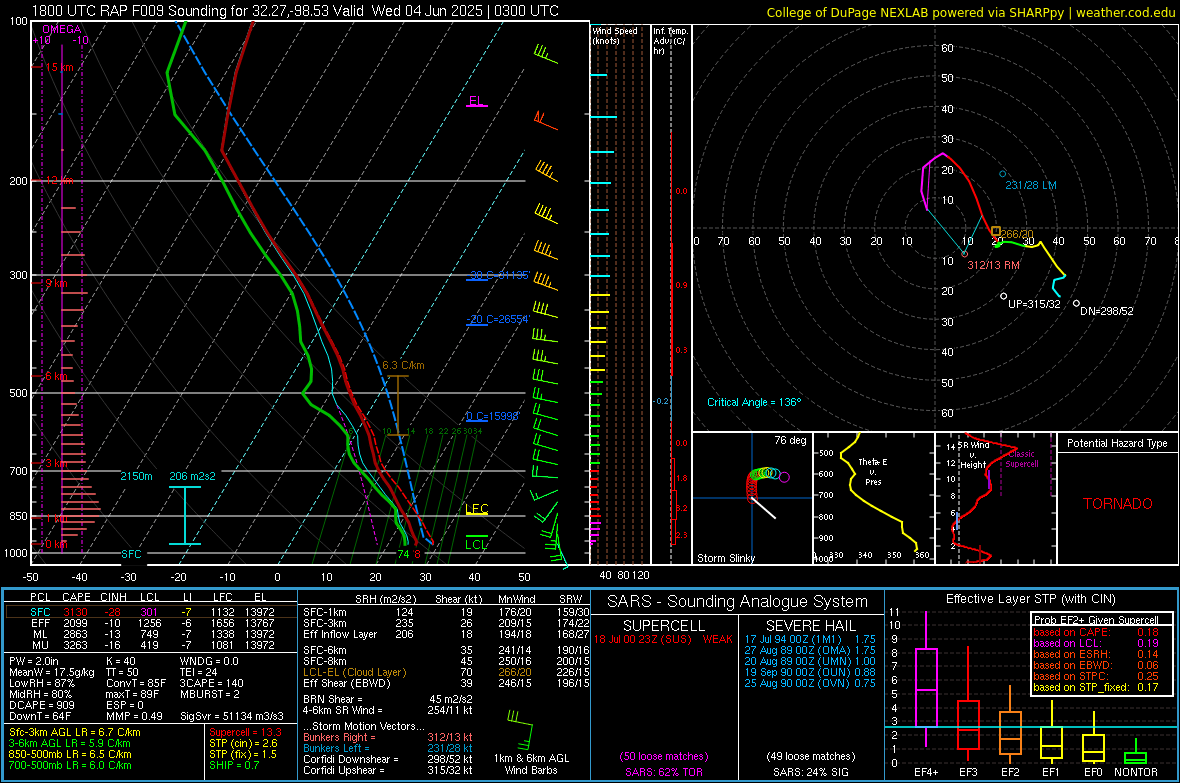Click 'MeanW = 17.5g/kg' value
This screenshot has height=783, width=1180.
click(x=51, y=672)
